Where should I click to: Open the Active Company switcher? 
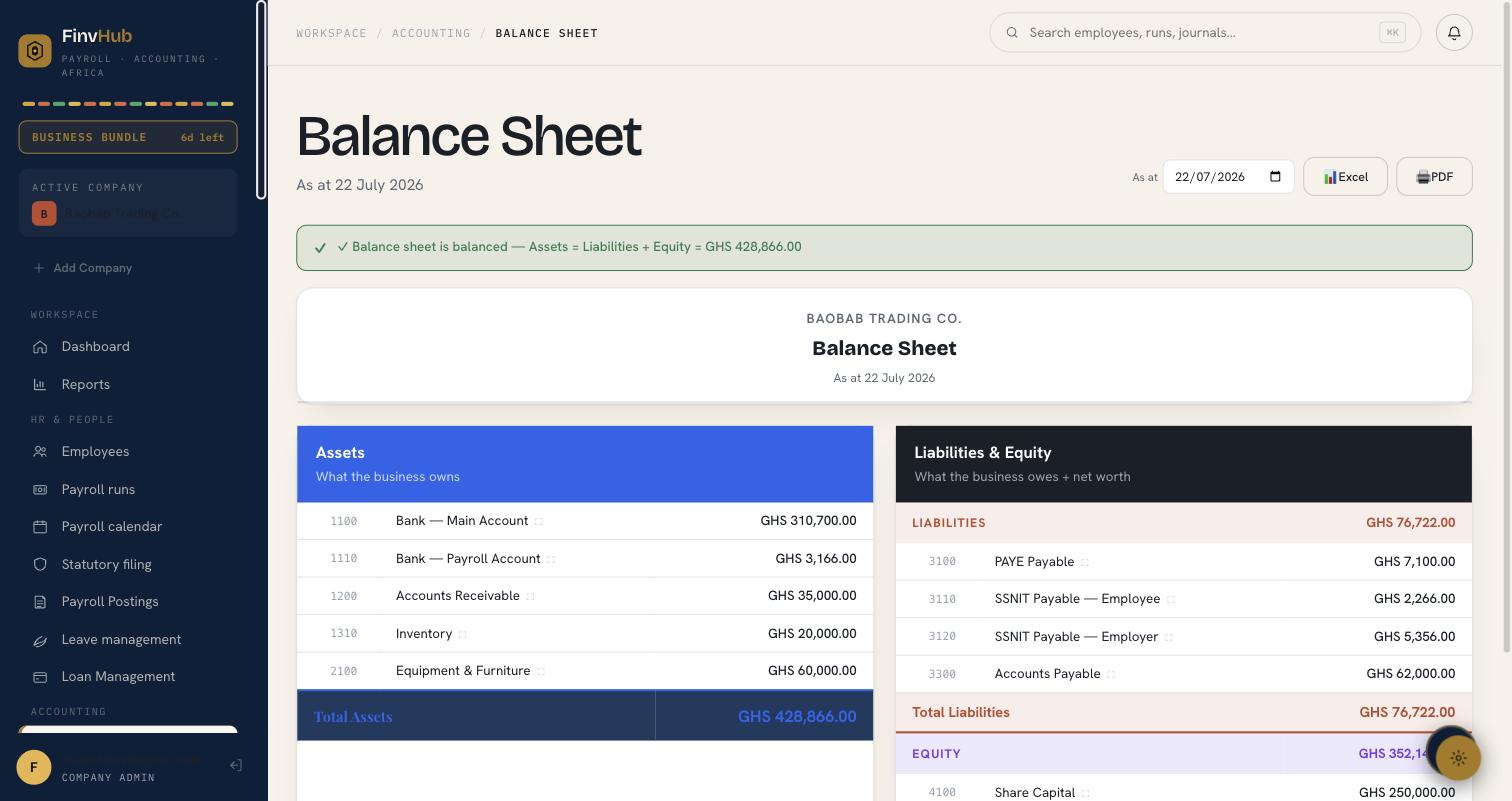point(128,203)
